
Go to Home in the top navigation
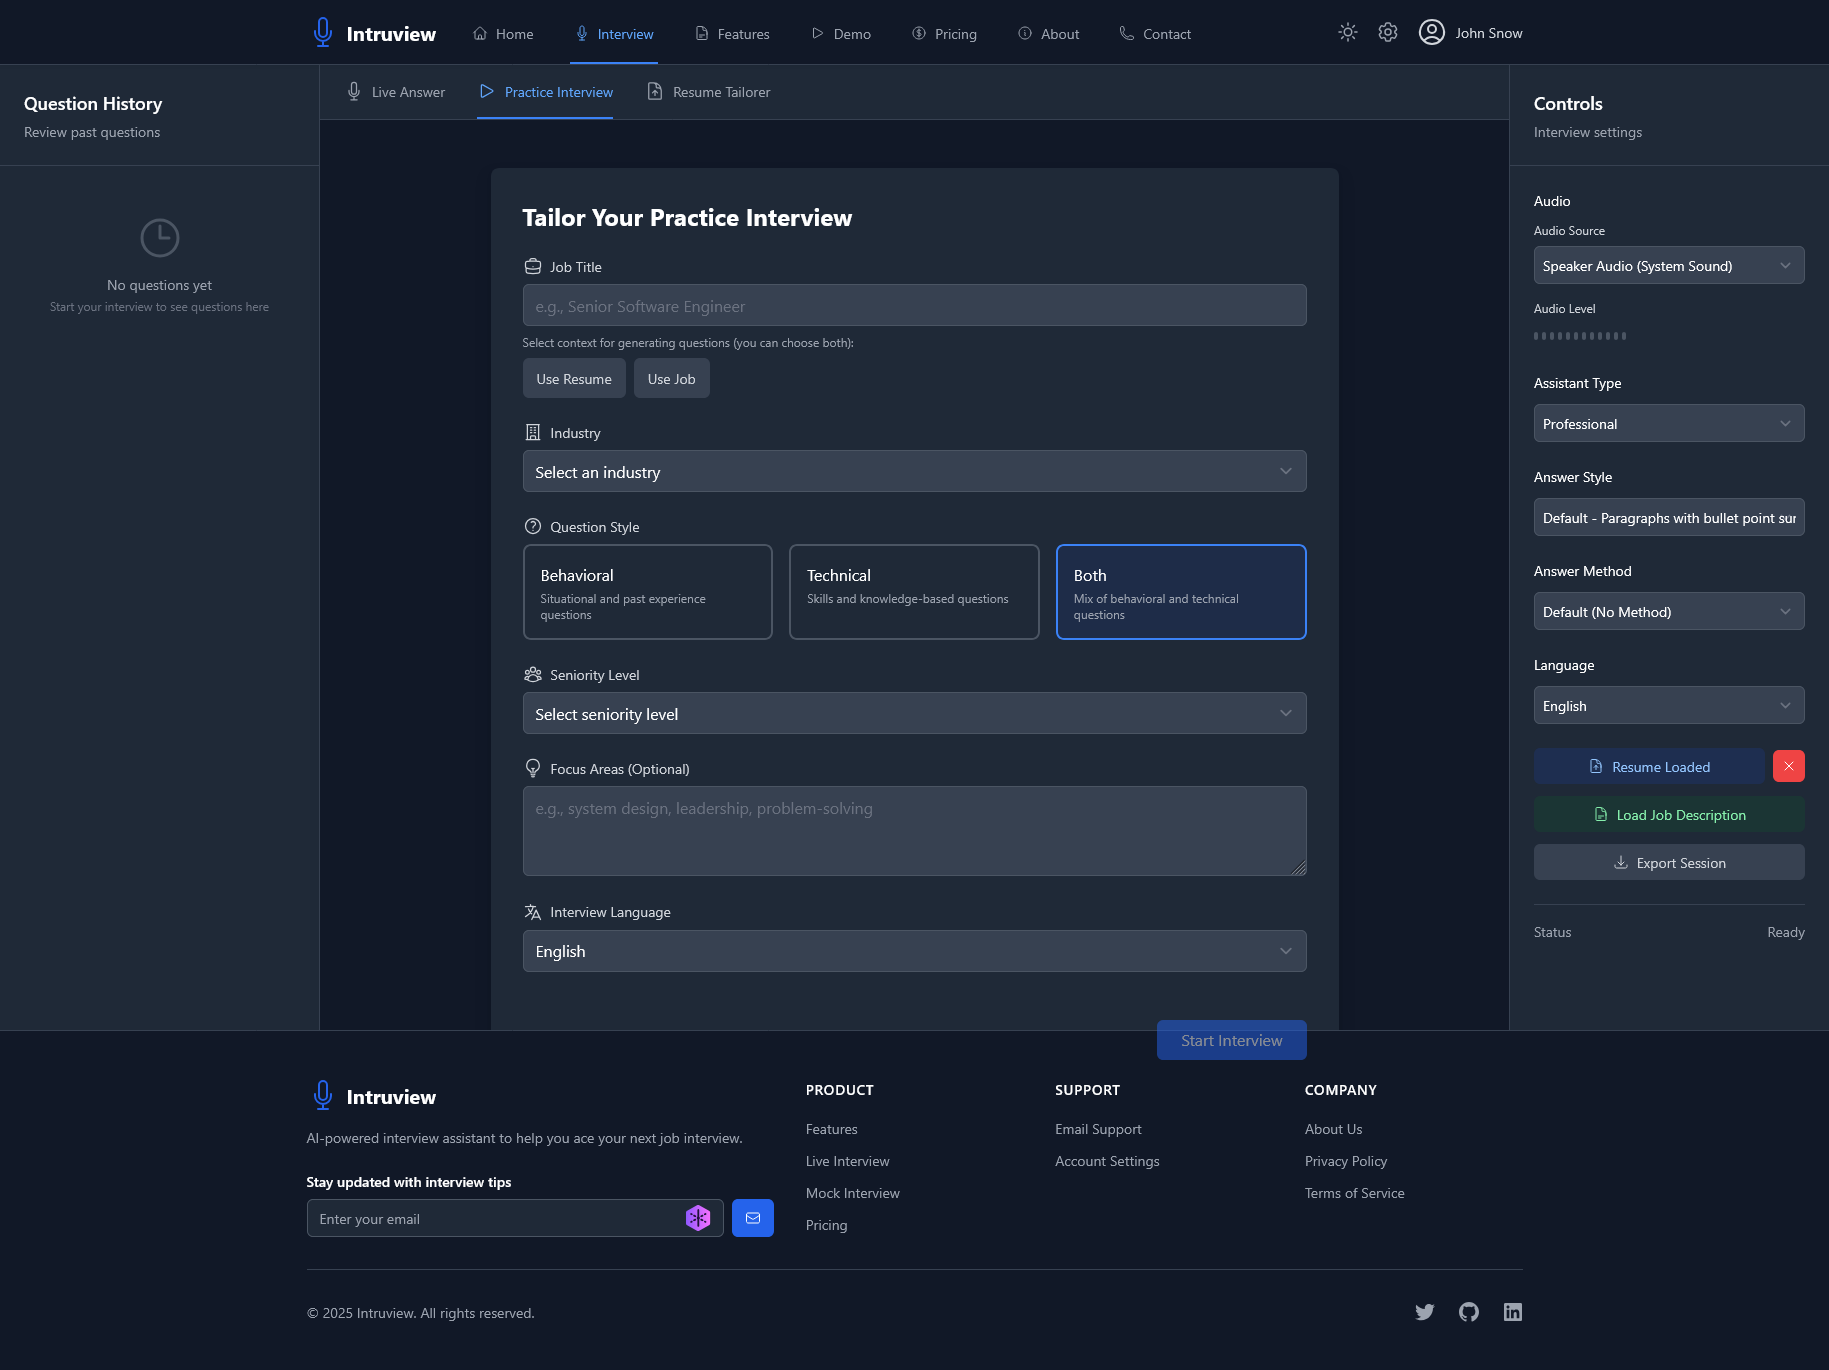[x=503, y=34]
